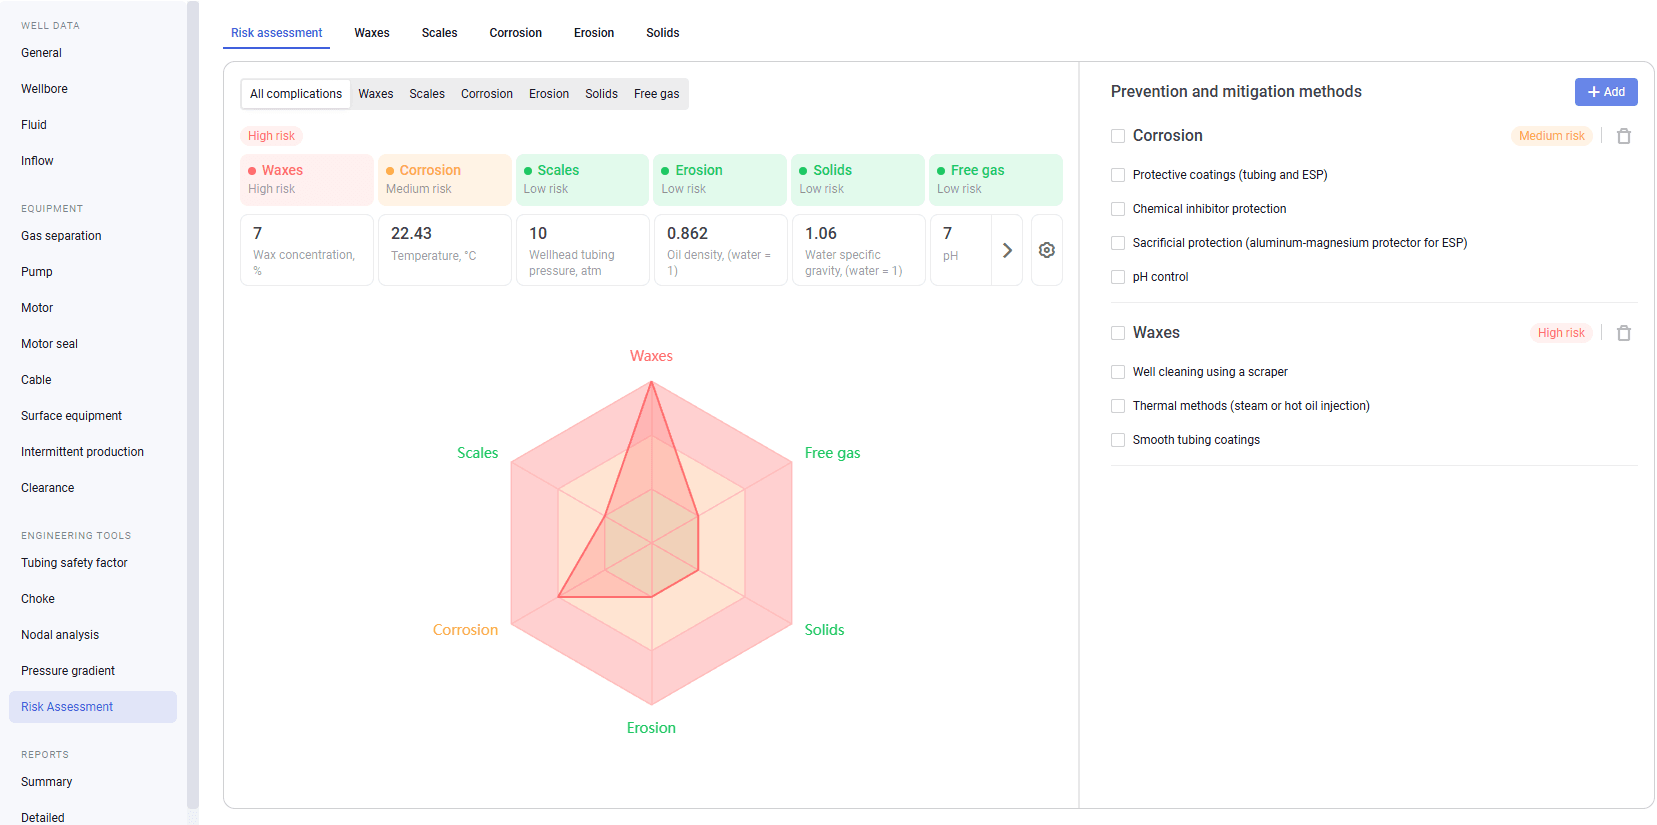Screen dimensions: 1657x825
Task: Tick the pH control checkbox
Action: [1118, 277]
